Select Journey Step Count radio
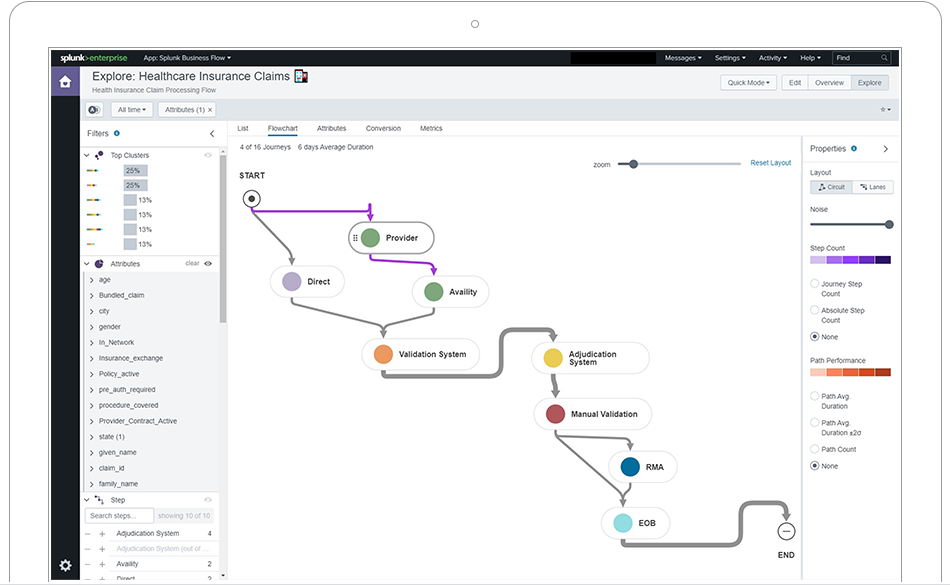The width and height of the screenshot is (950, 585). tap(814, 283)
